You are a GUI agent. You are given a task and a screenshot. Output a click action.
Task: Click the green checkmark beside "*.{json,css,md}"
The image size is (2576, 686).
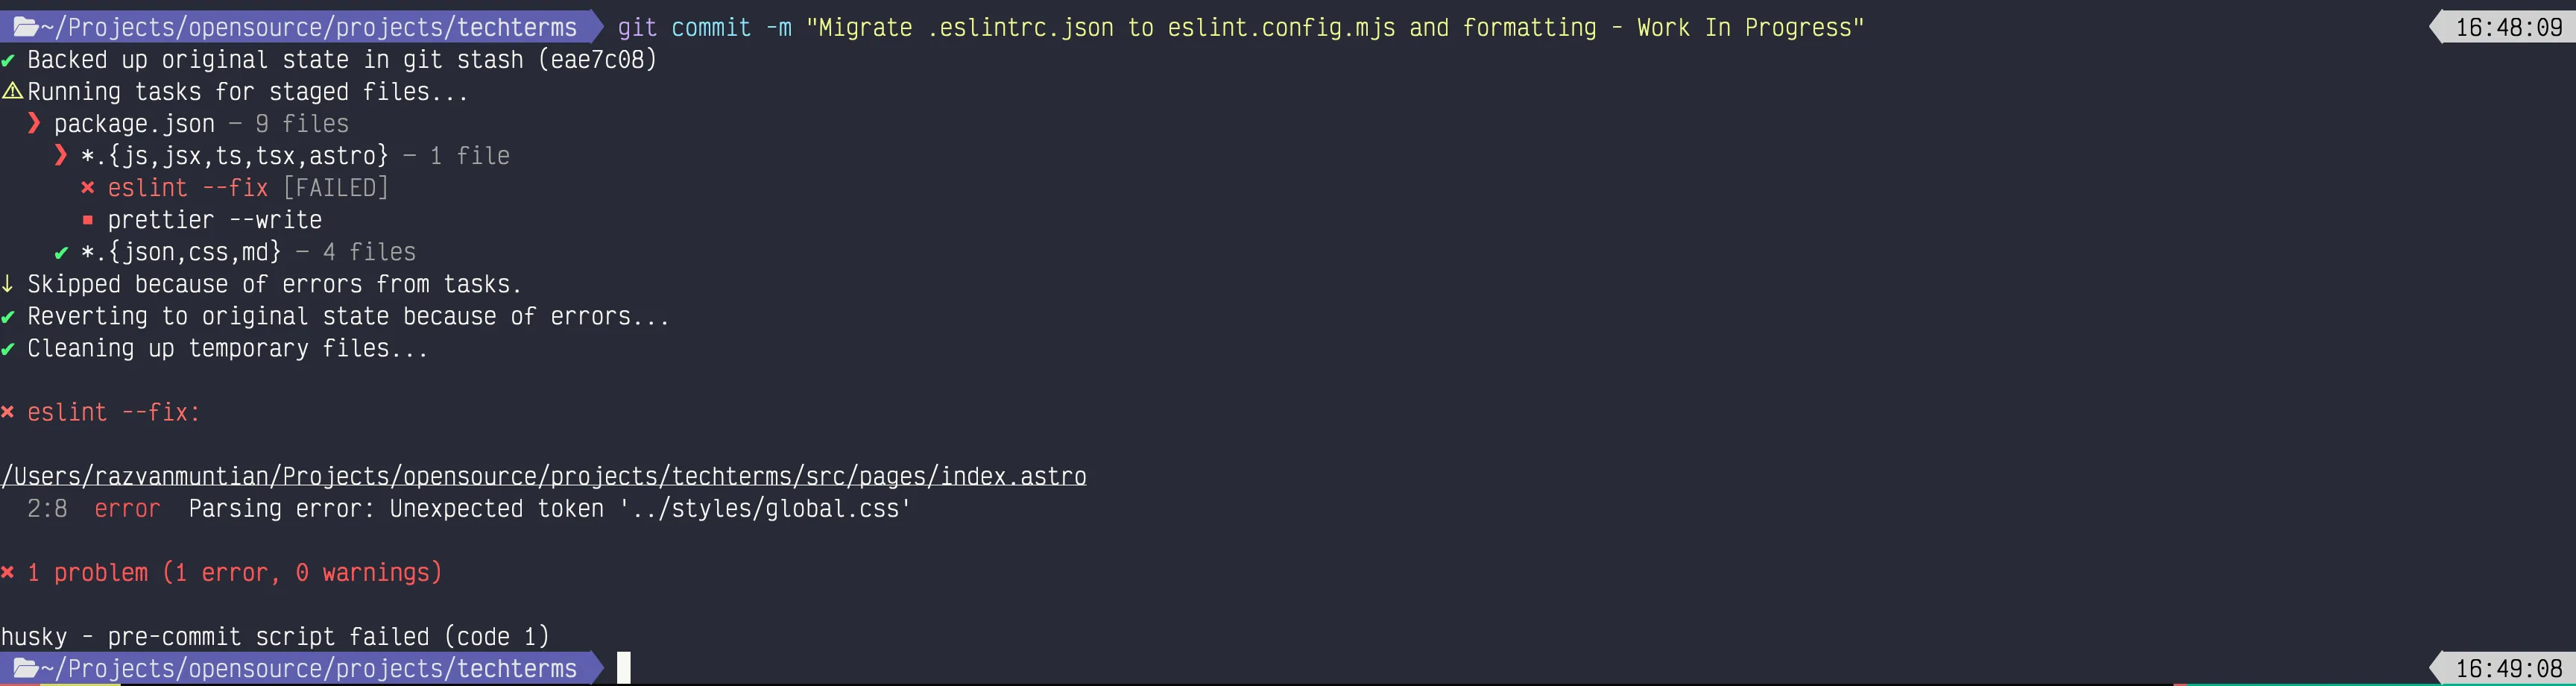[61, 253]
